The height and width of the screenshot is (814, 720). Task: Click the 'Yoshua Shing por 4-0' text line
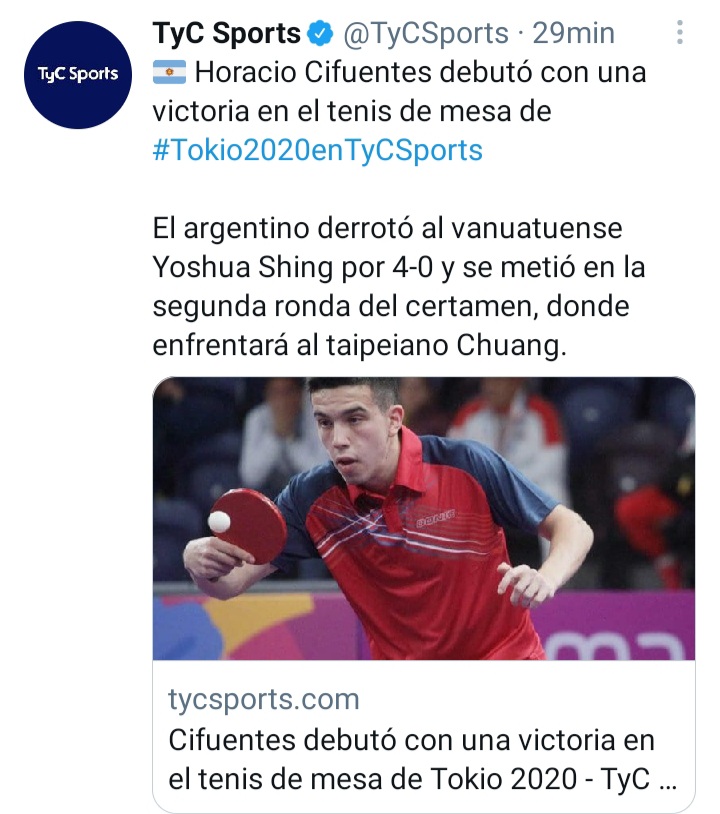coord(399,267)
